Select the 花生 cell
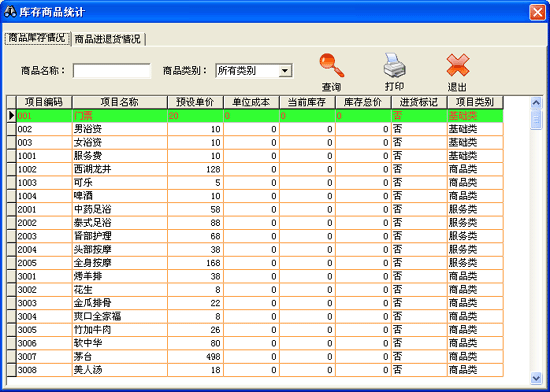Viewport: 550px width, 392px height. pyautogui.click(x=120, y=290)
